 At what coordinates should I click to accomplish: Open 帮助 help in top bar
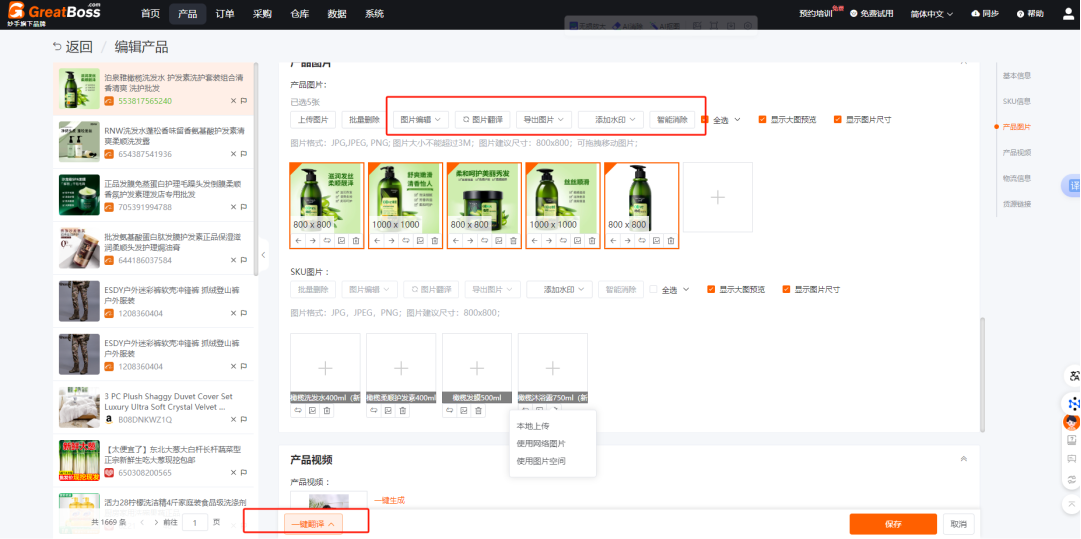click(1029, 14)
